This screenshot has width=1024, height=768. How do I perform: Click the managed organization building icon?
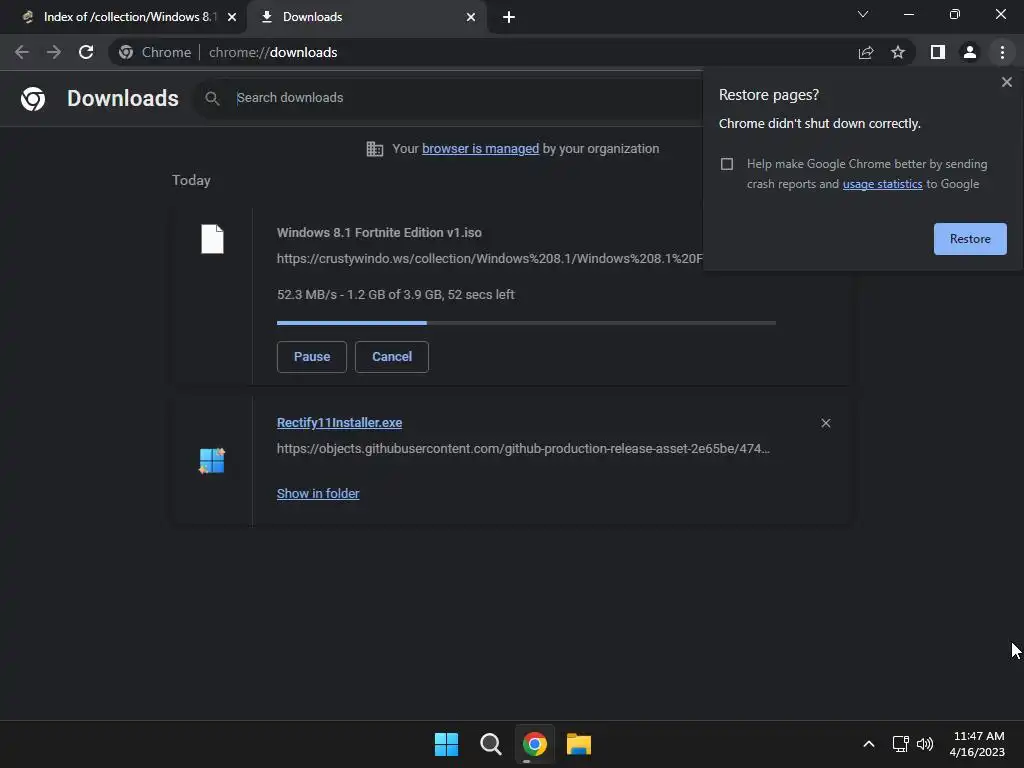[x=375, y=149]
